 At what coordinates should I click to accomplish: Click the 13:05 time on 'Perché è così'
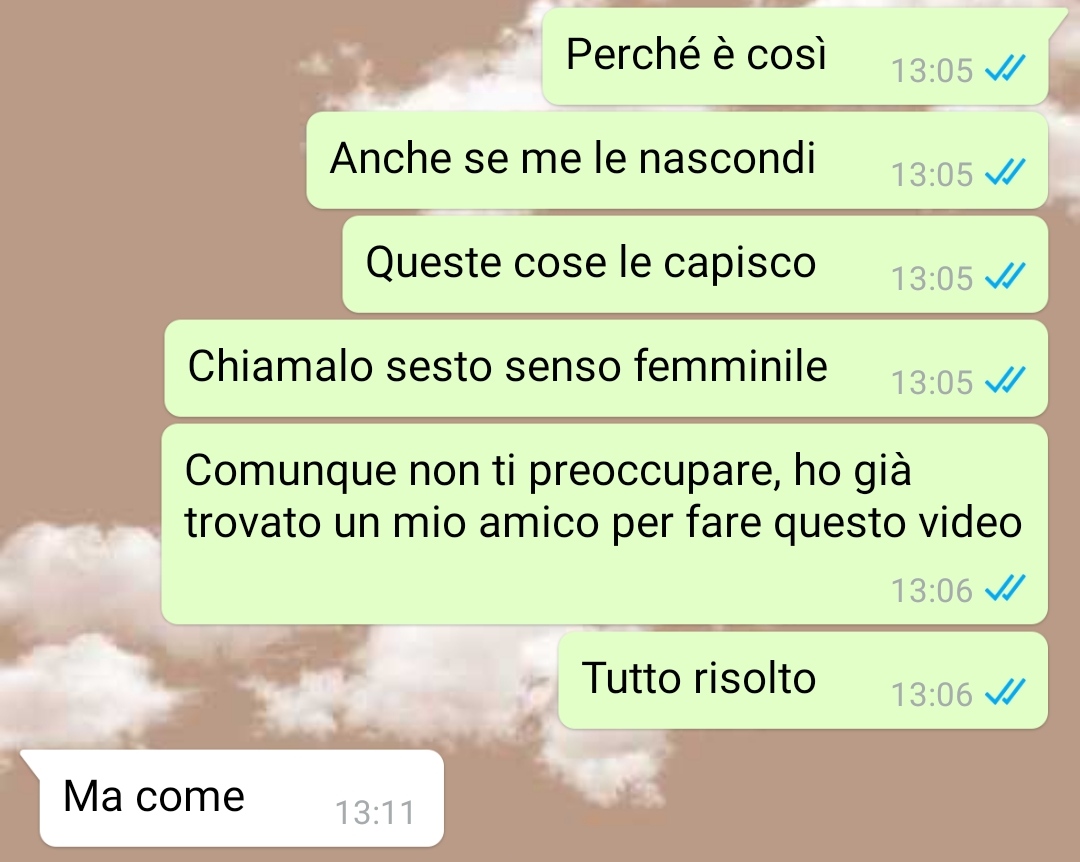(932, 71)
